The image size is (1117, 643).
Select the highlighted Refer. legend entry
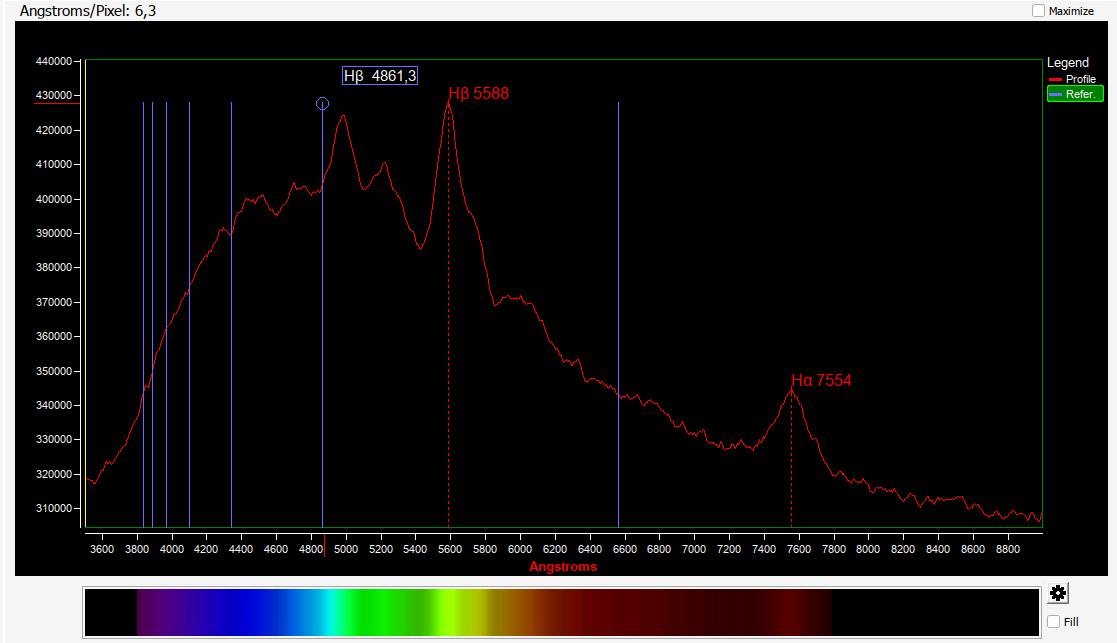(1074, 94)
